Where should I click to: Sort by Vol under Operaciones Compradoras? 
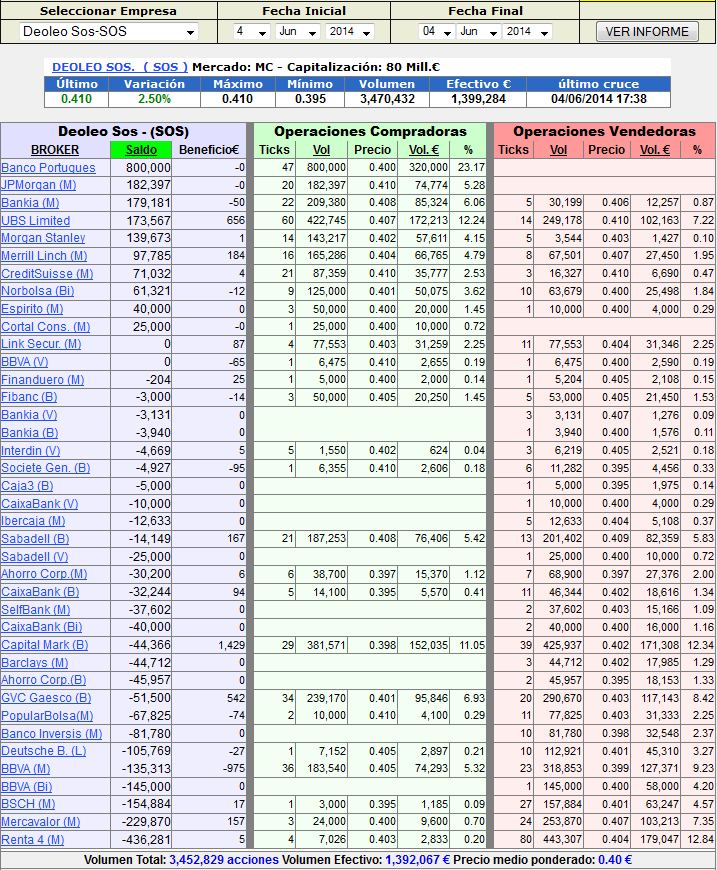click(x=321, y=150)
